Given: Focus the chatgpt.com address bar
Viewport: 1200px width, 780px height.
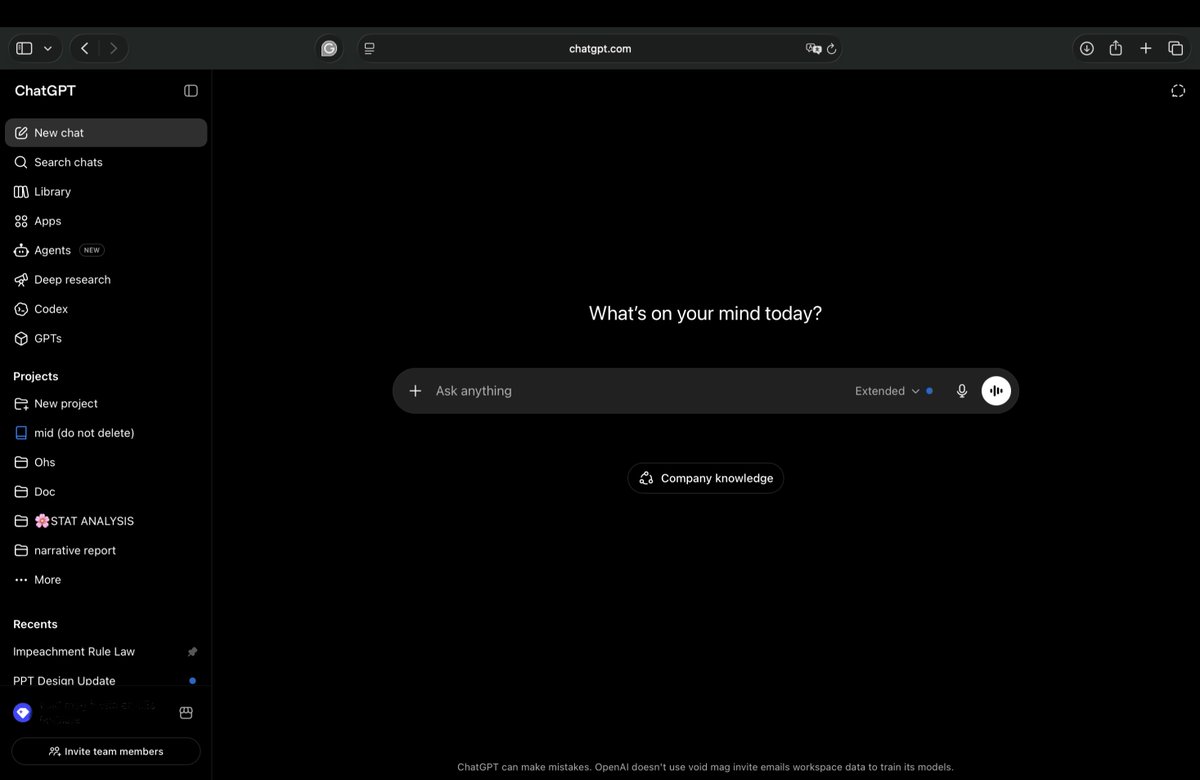Looking at the screenshot, I should tap(600, 48).
